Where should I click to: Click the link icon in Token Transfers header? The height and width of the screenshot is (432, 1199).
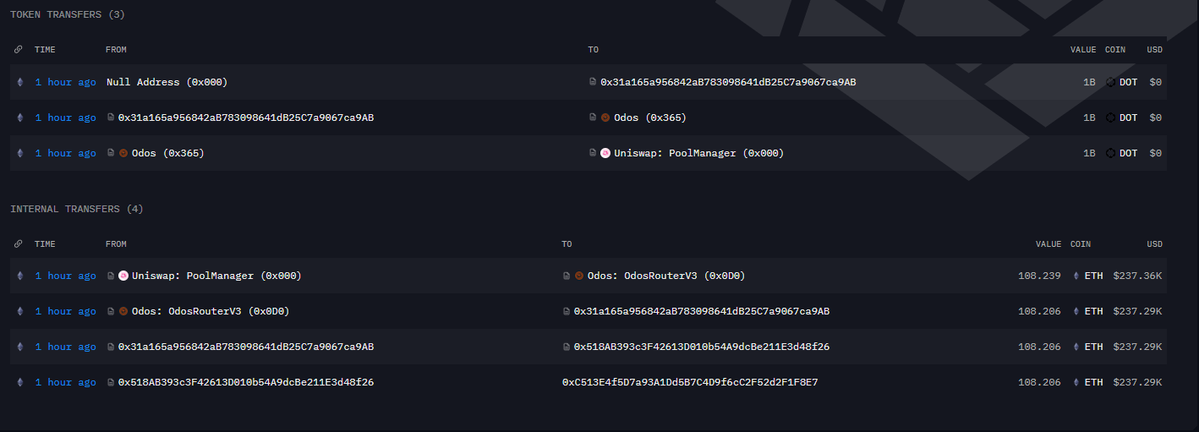[x=18, y=49]
